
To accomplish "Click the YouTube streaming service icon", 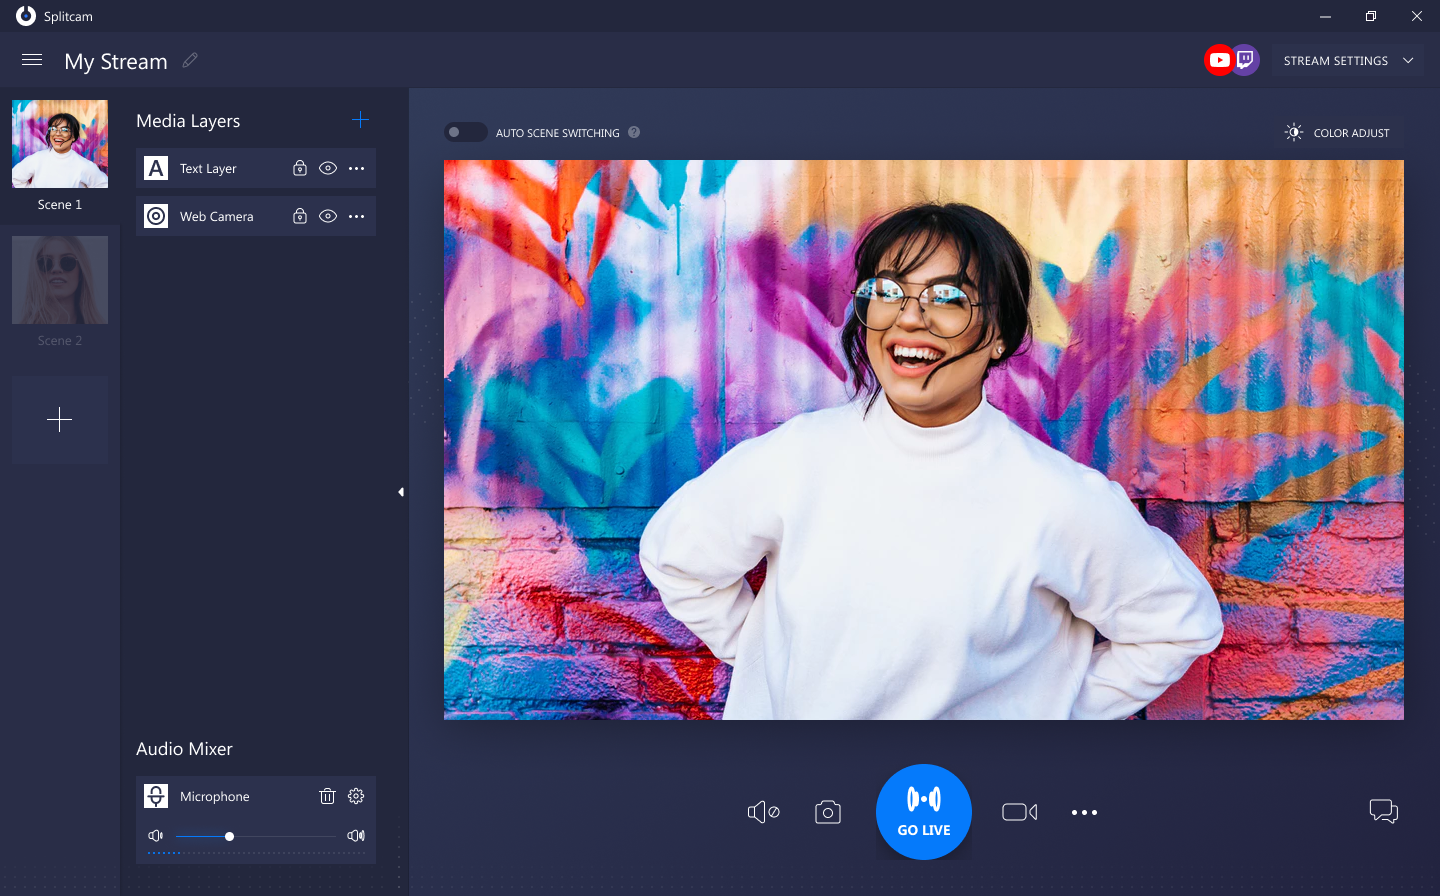I will pyautogui.click(x=1219, y=59).
